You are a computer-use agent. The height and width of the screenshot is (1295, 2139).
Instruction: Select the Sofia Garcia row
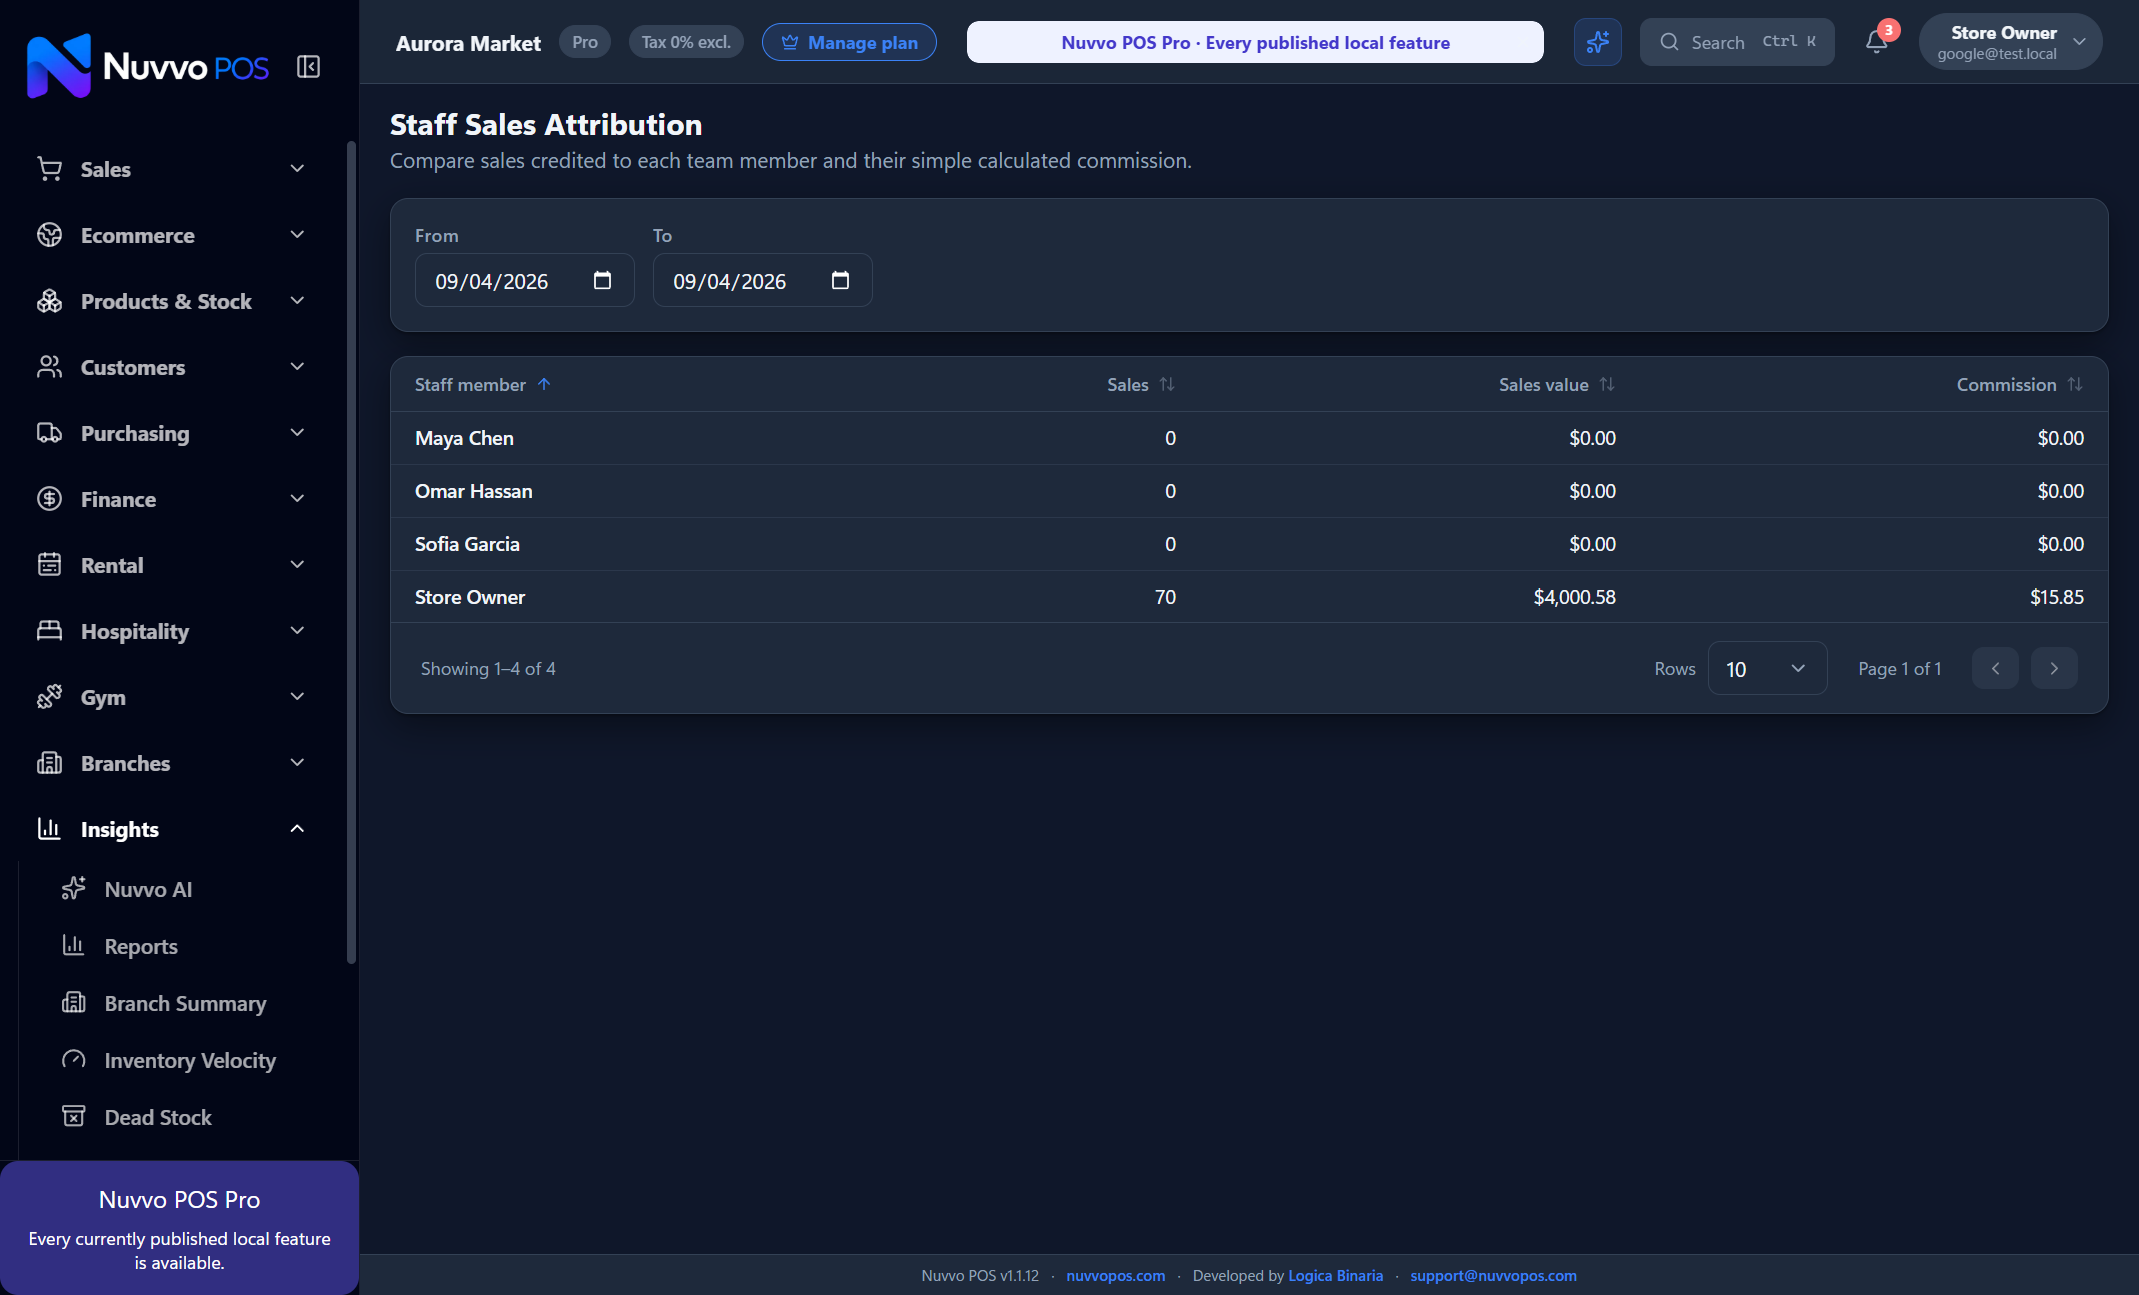point(1249,544)
